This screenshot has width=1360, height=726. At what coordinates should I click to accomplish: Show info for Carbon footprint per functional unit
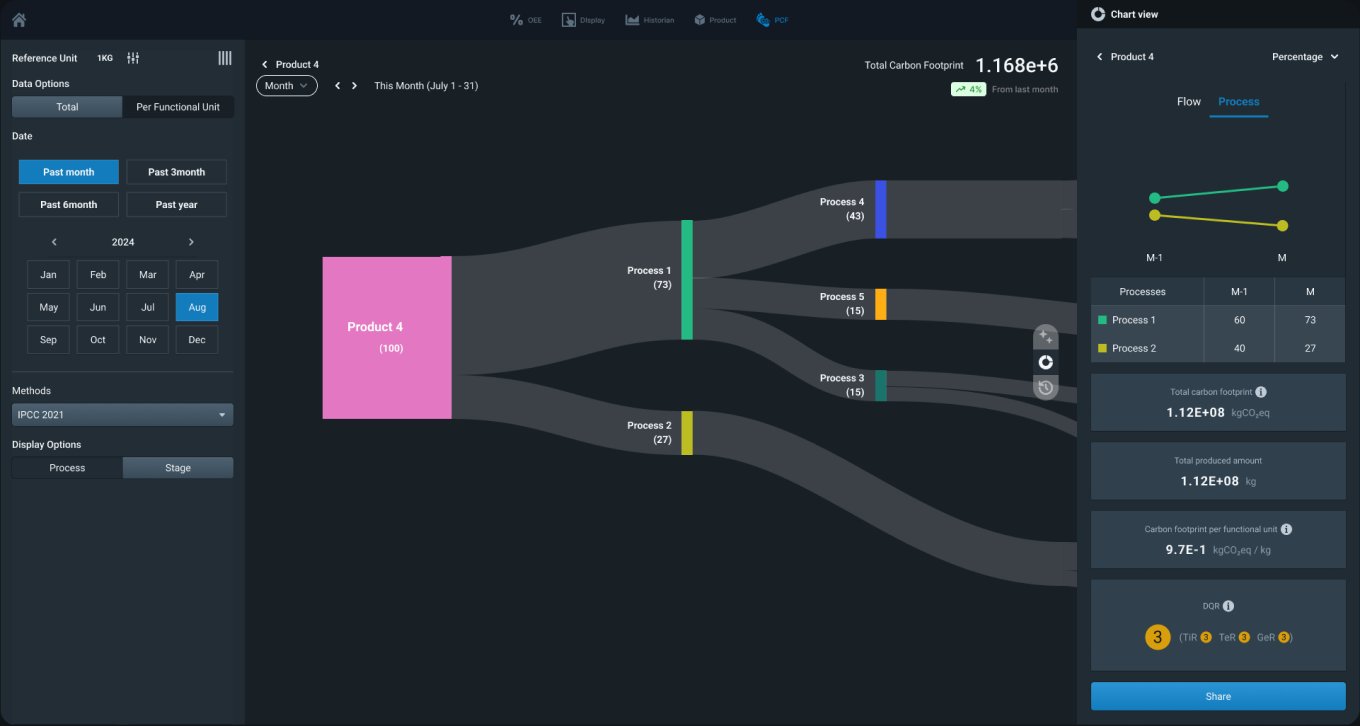[1287, 529]
